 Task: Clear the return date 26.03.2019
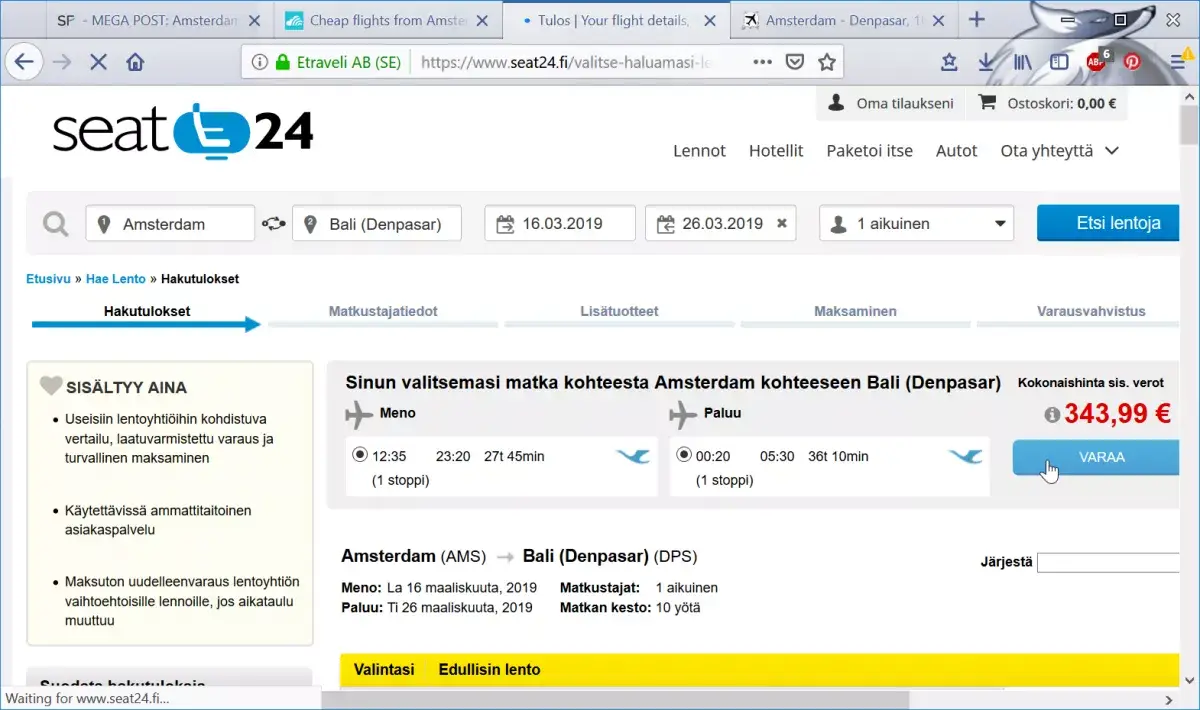click(x=782, y=224)
